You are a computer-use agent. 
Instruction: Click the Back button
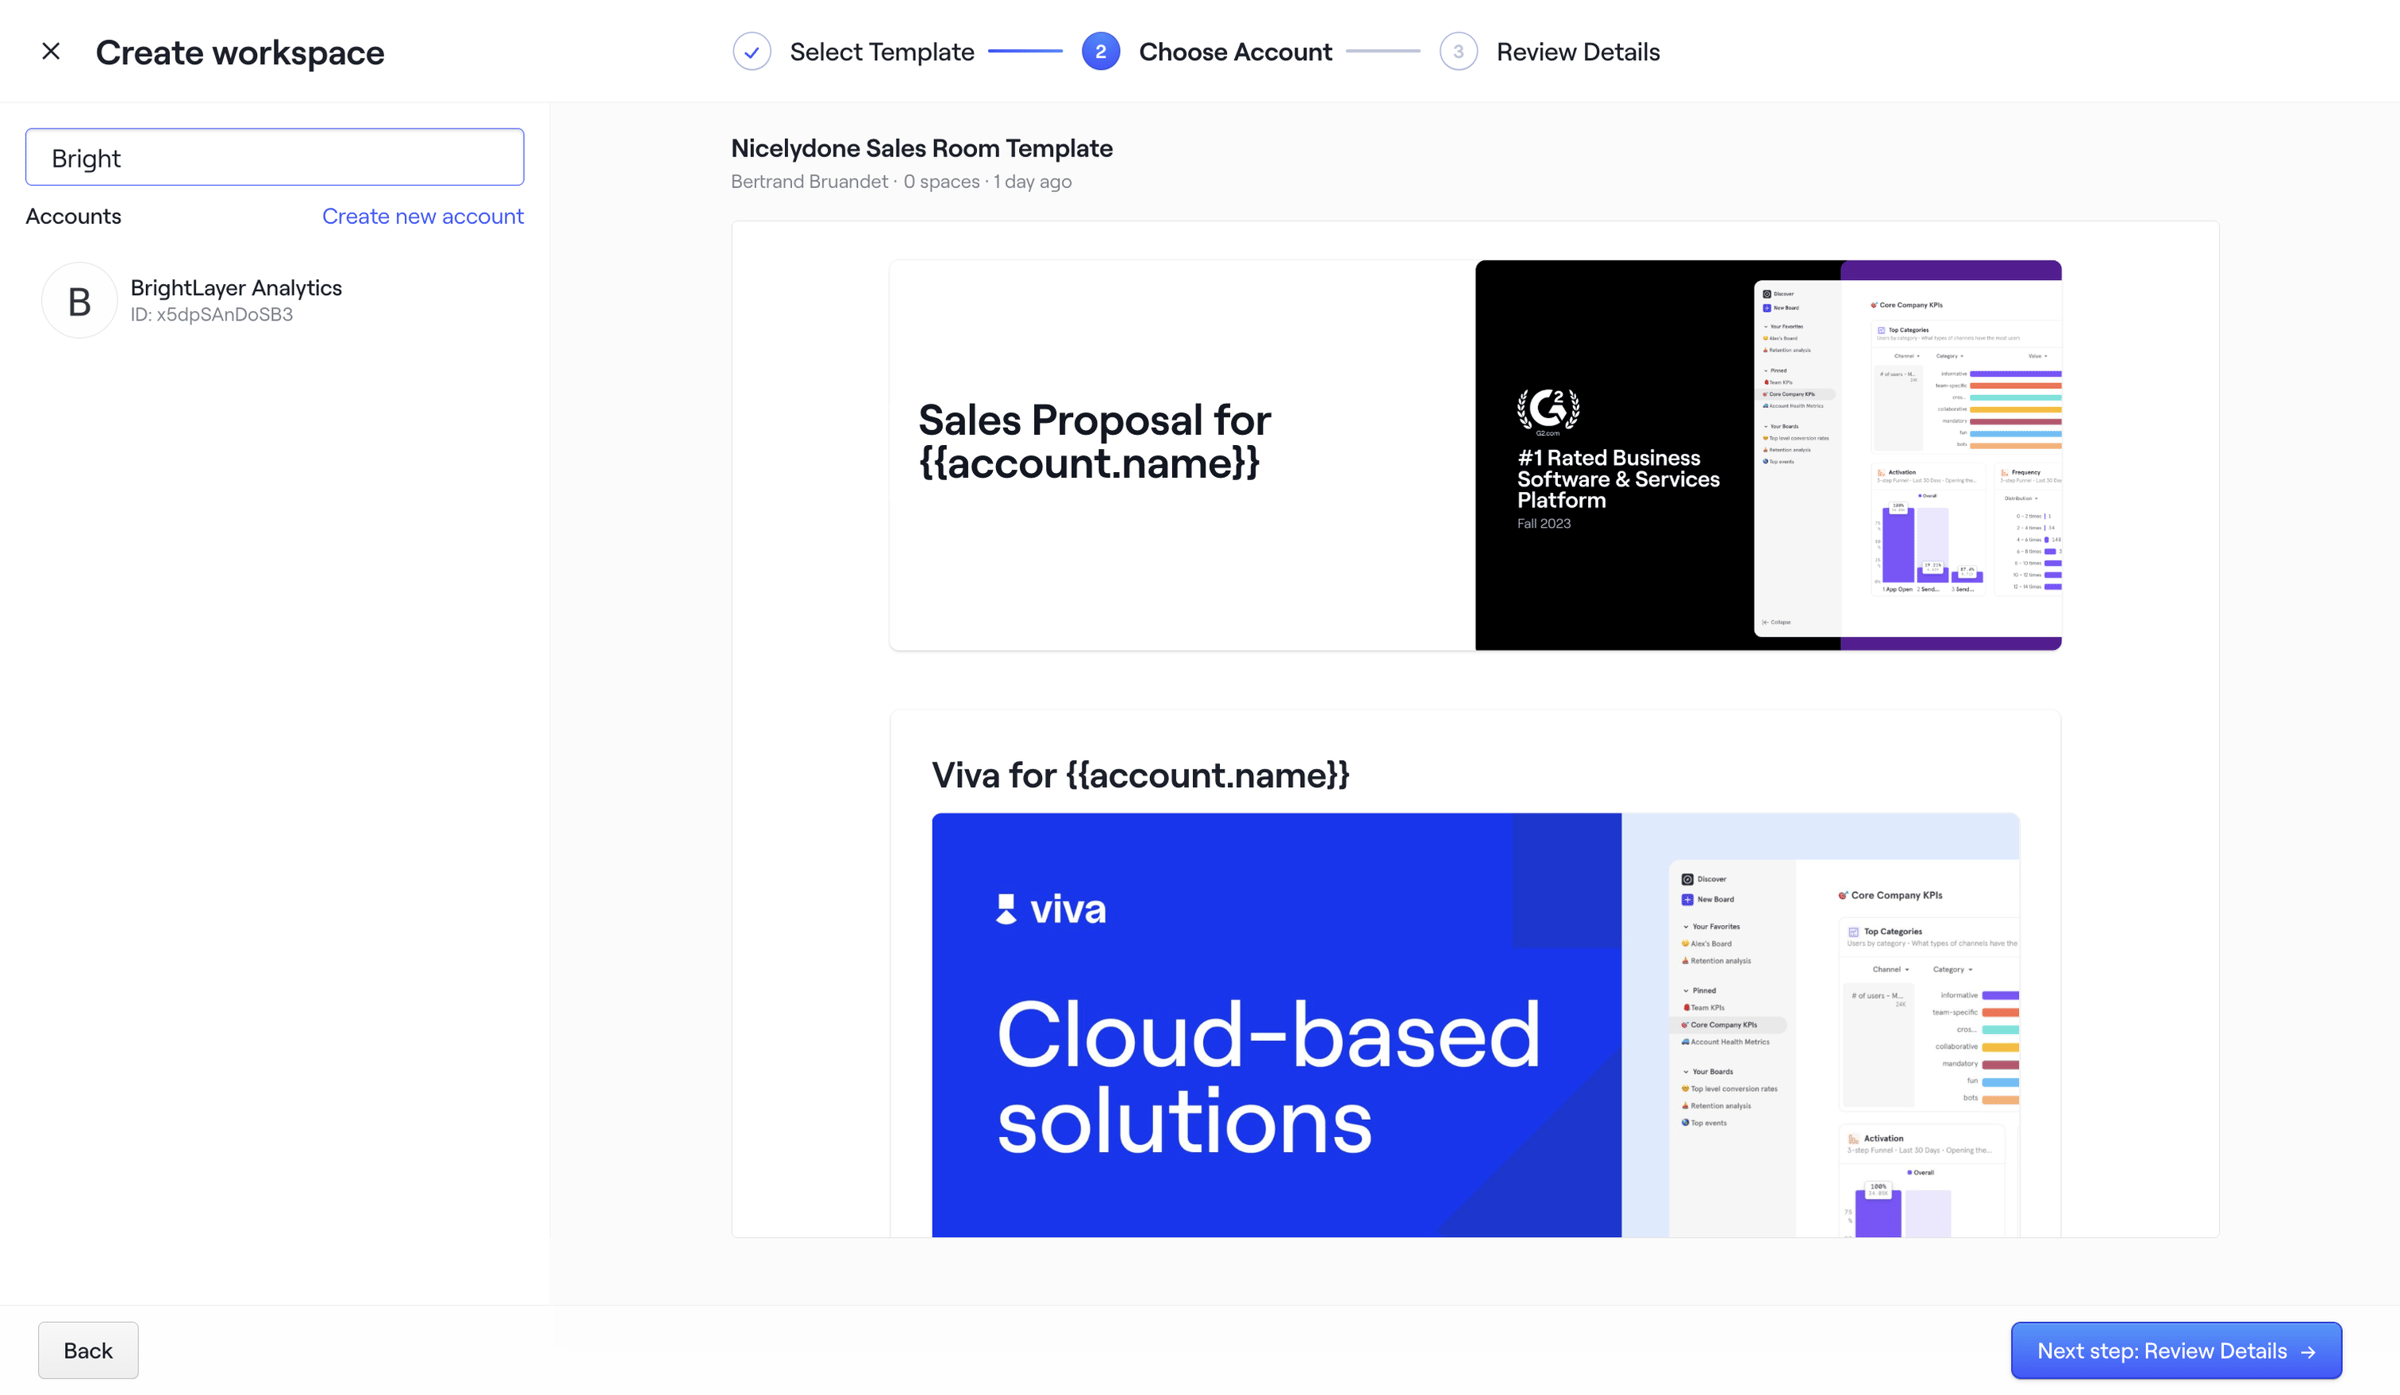tap(88, 1350)
